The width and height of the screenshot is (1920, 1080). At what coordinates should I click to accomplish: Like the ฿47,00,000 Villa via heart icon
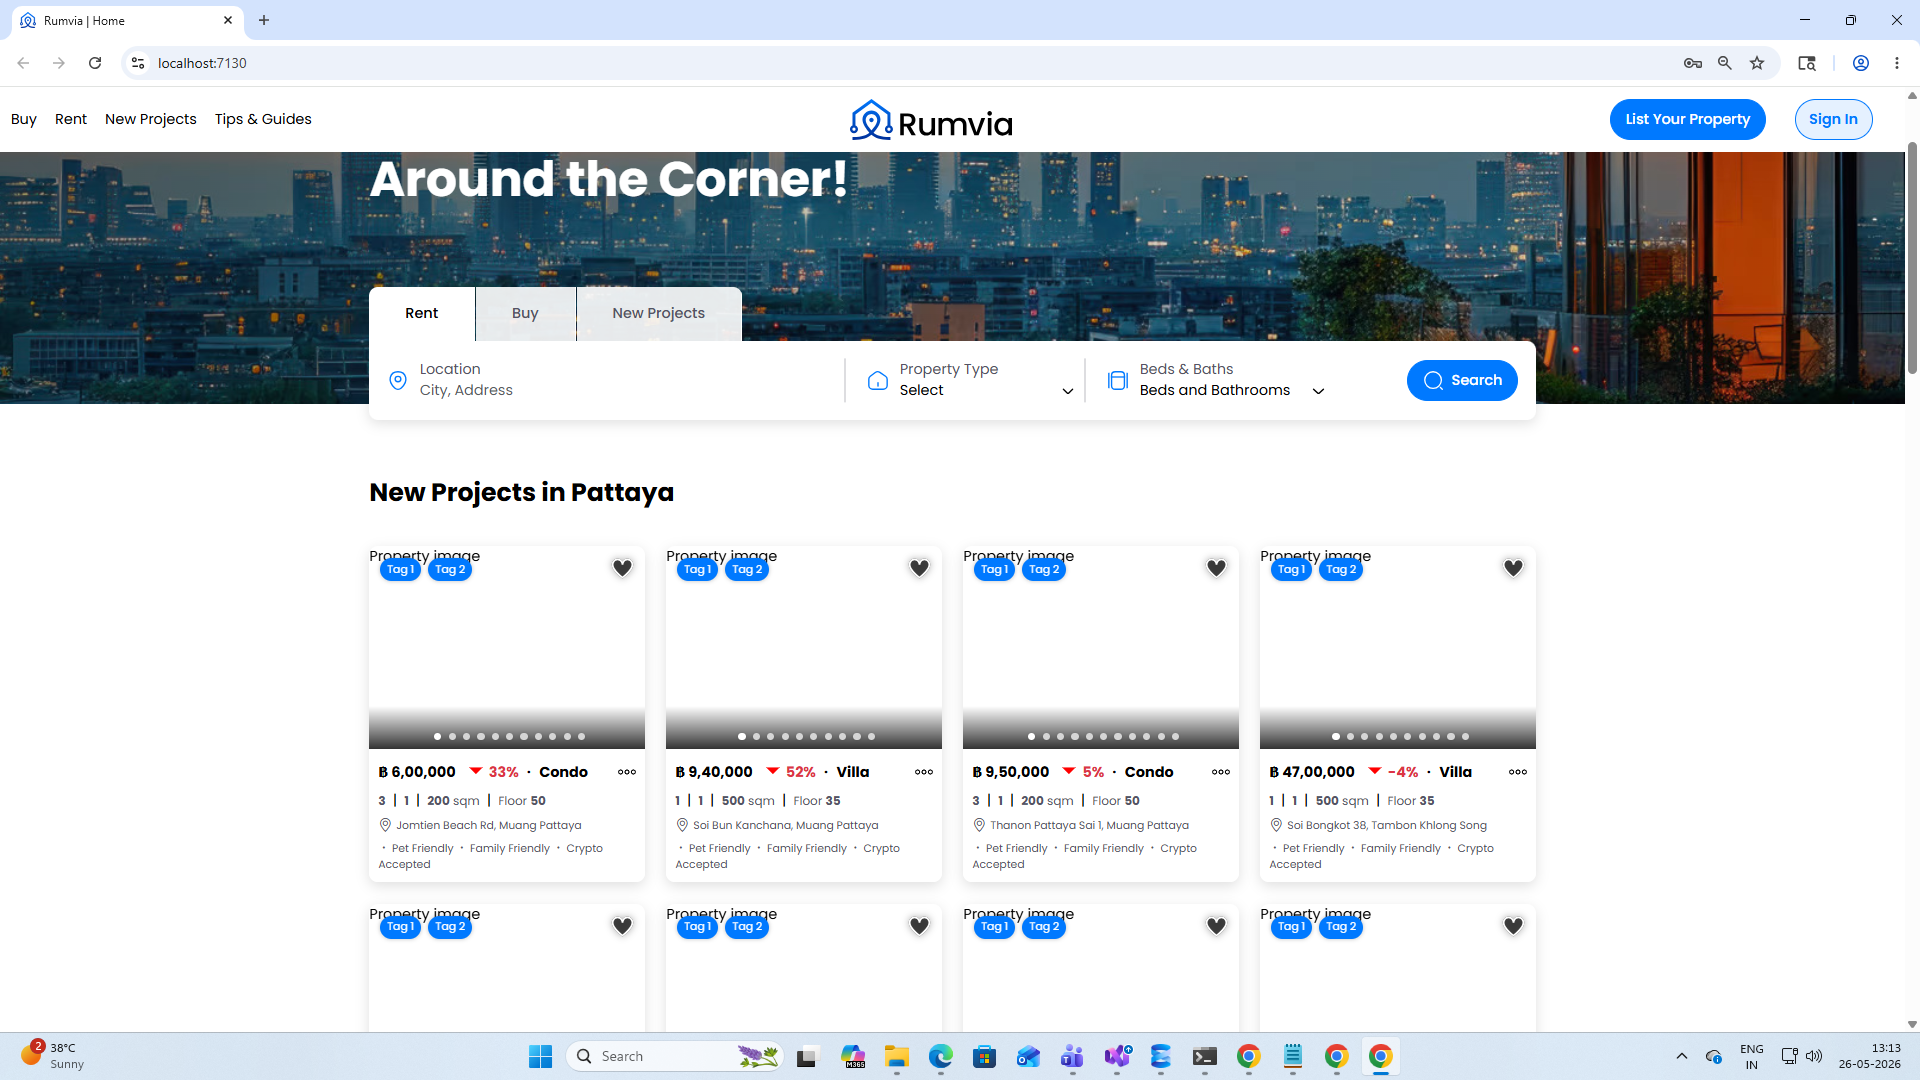[x=1513, y=568]
